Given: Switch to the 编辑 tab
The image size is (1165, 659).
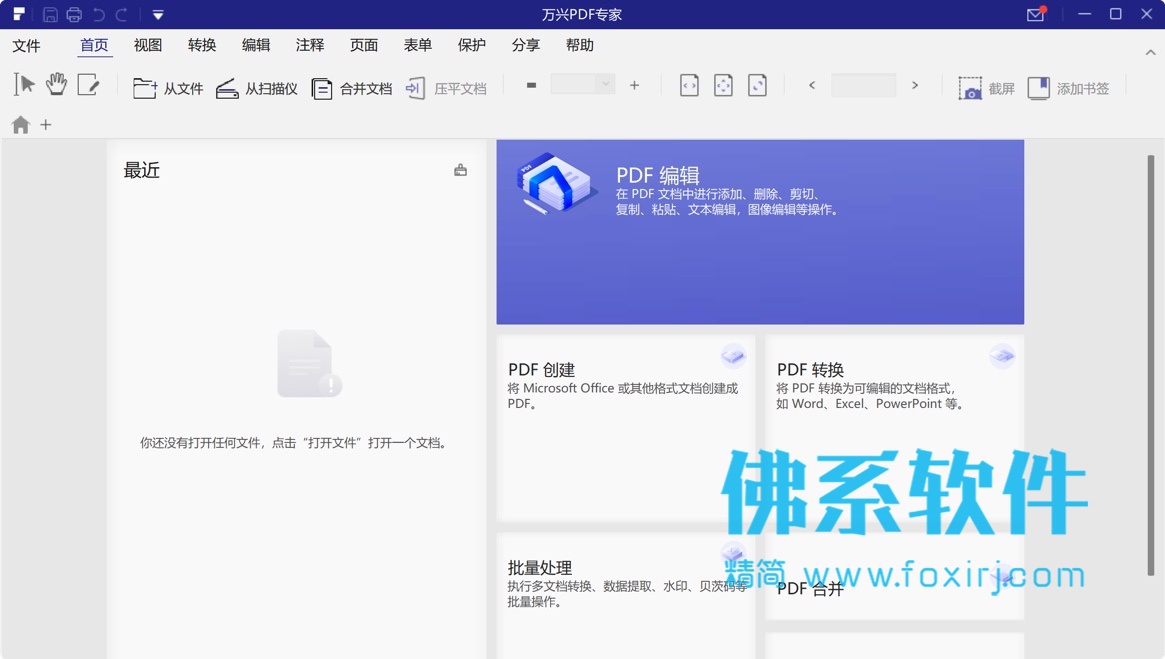Looking at the screenshot, I should (x=256, y=45).
